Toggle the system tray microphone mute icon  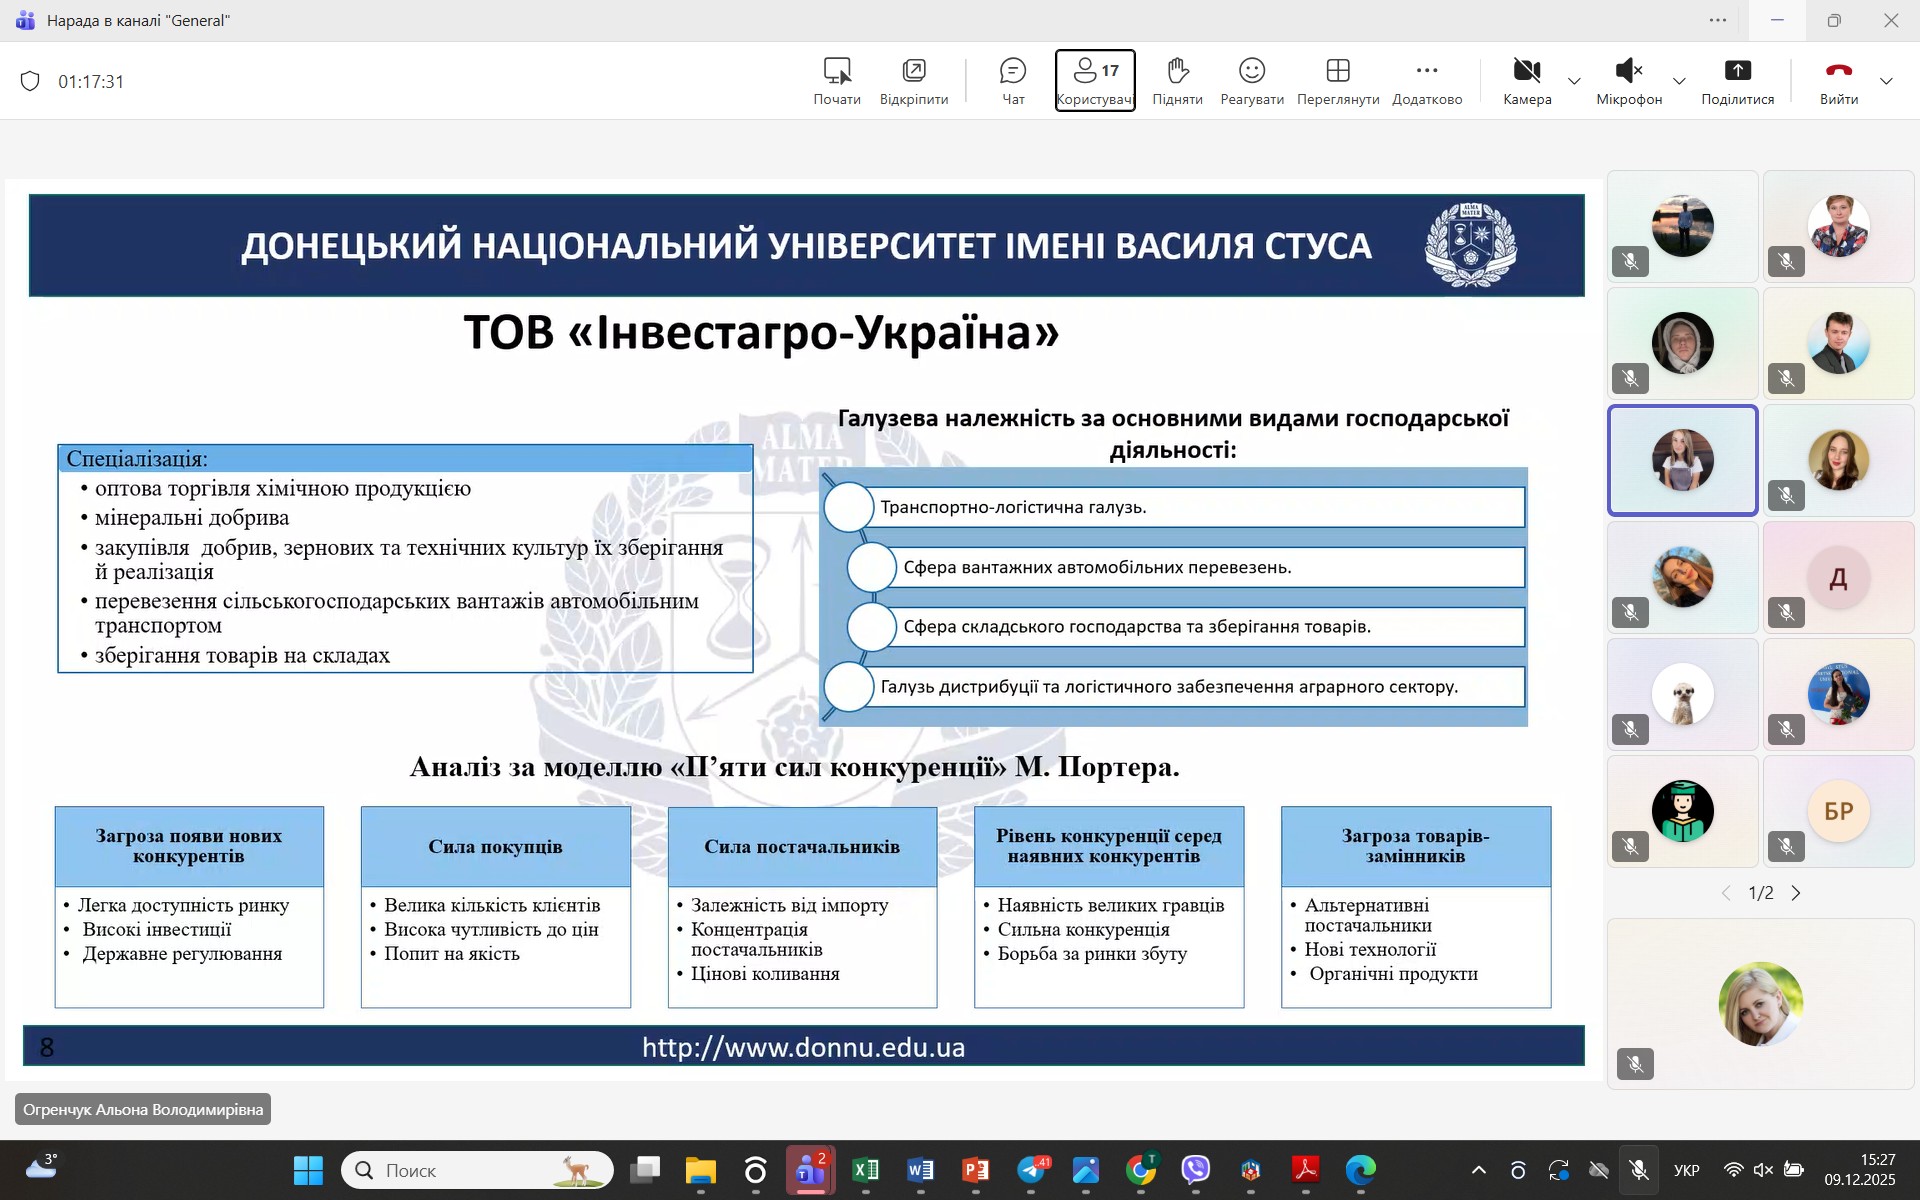click(x=1639, y=1170)
